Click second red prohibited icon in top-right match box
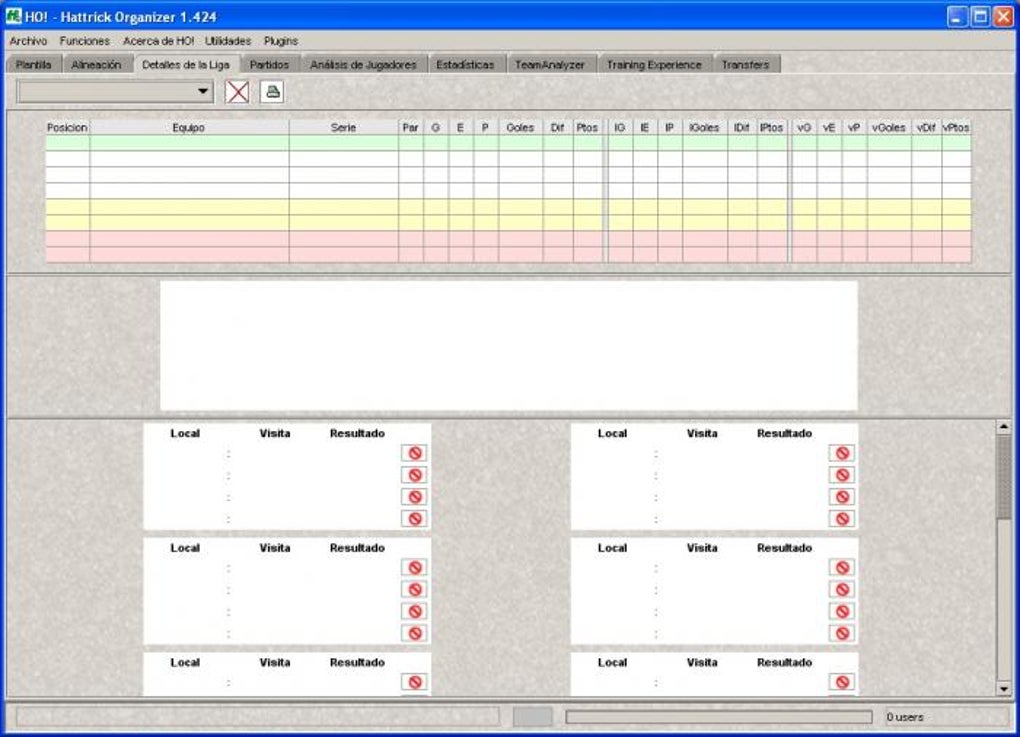 point(842,475)
